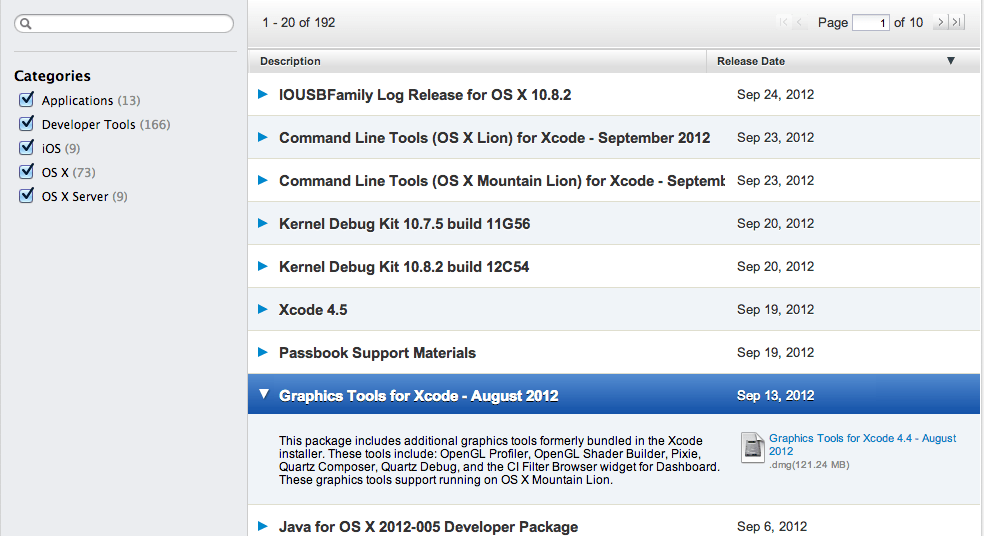This screenshot has height=536, width=984.
Task: Toggle the Developer Tools checkbox
Action: (27, 124)
